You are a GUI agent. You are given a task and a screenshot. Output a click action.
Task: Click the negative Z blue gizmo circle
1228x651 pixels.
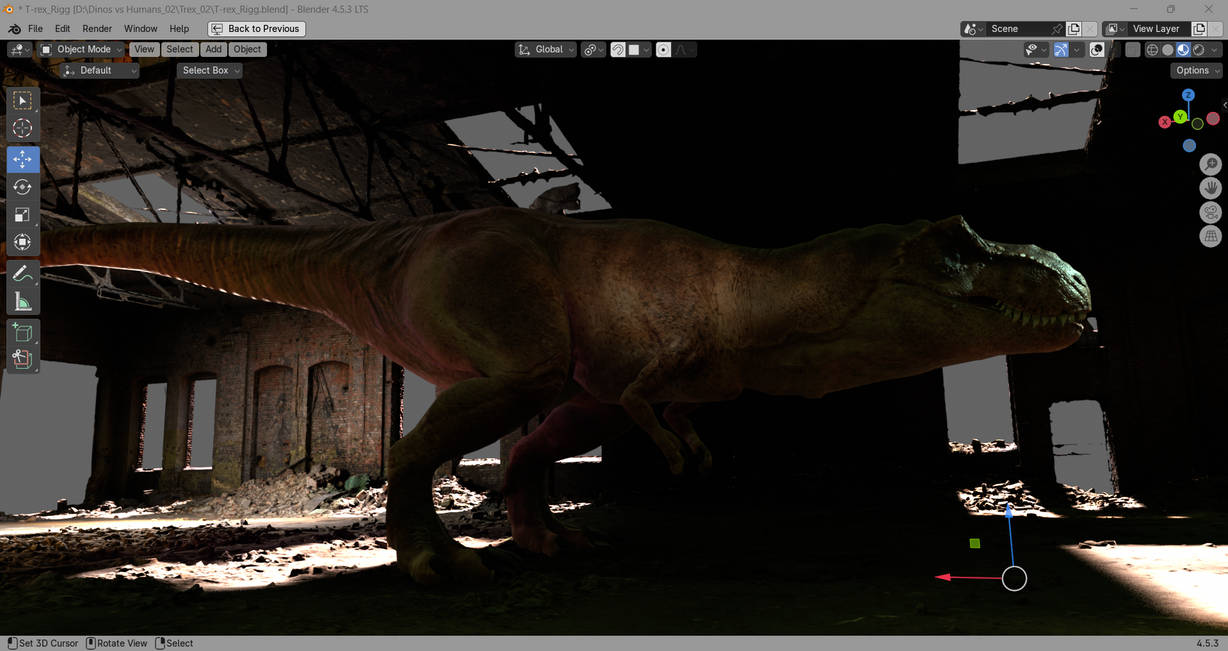pos(1189,145)
